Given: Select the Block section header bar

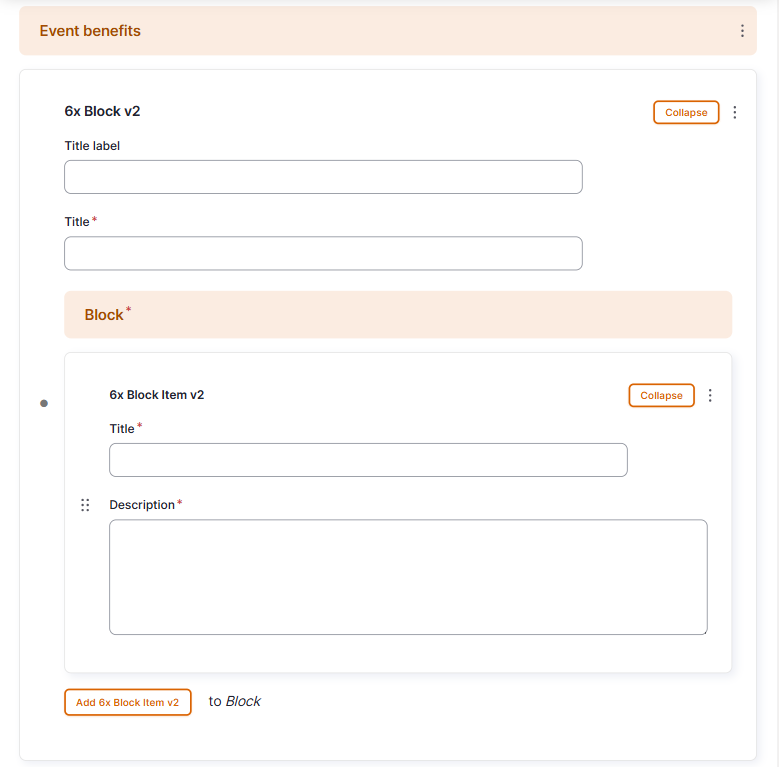Looking at the screenshot, I should pyautogui.click(x=398, y=314).
